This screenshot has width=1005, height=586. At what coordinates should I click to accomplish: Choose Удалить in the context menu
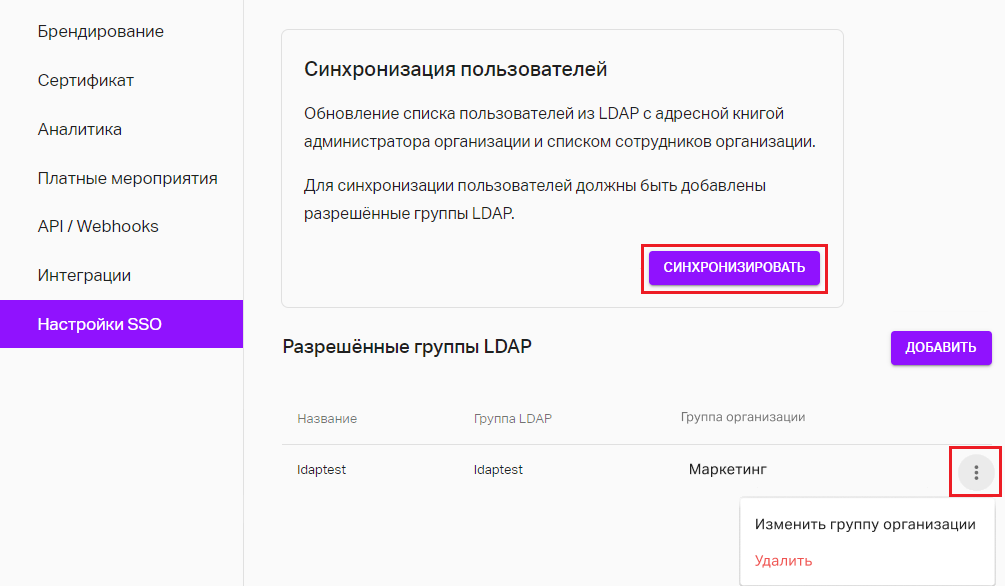(x=783, y=561)
